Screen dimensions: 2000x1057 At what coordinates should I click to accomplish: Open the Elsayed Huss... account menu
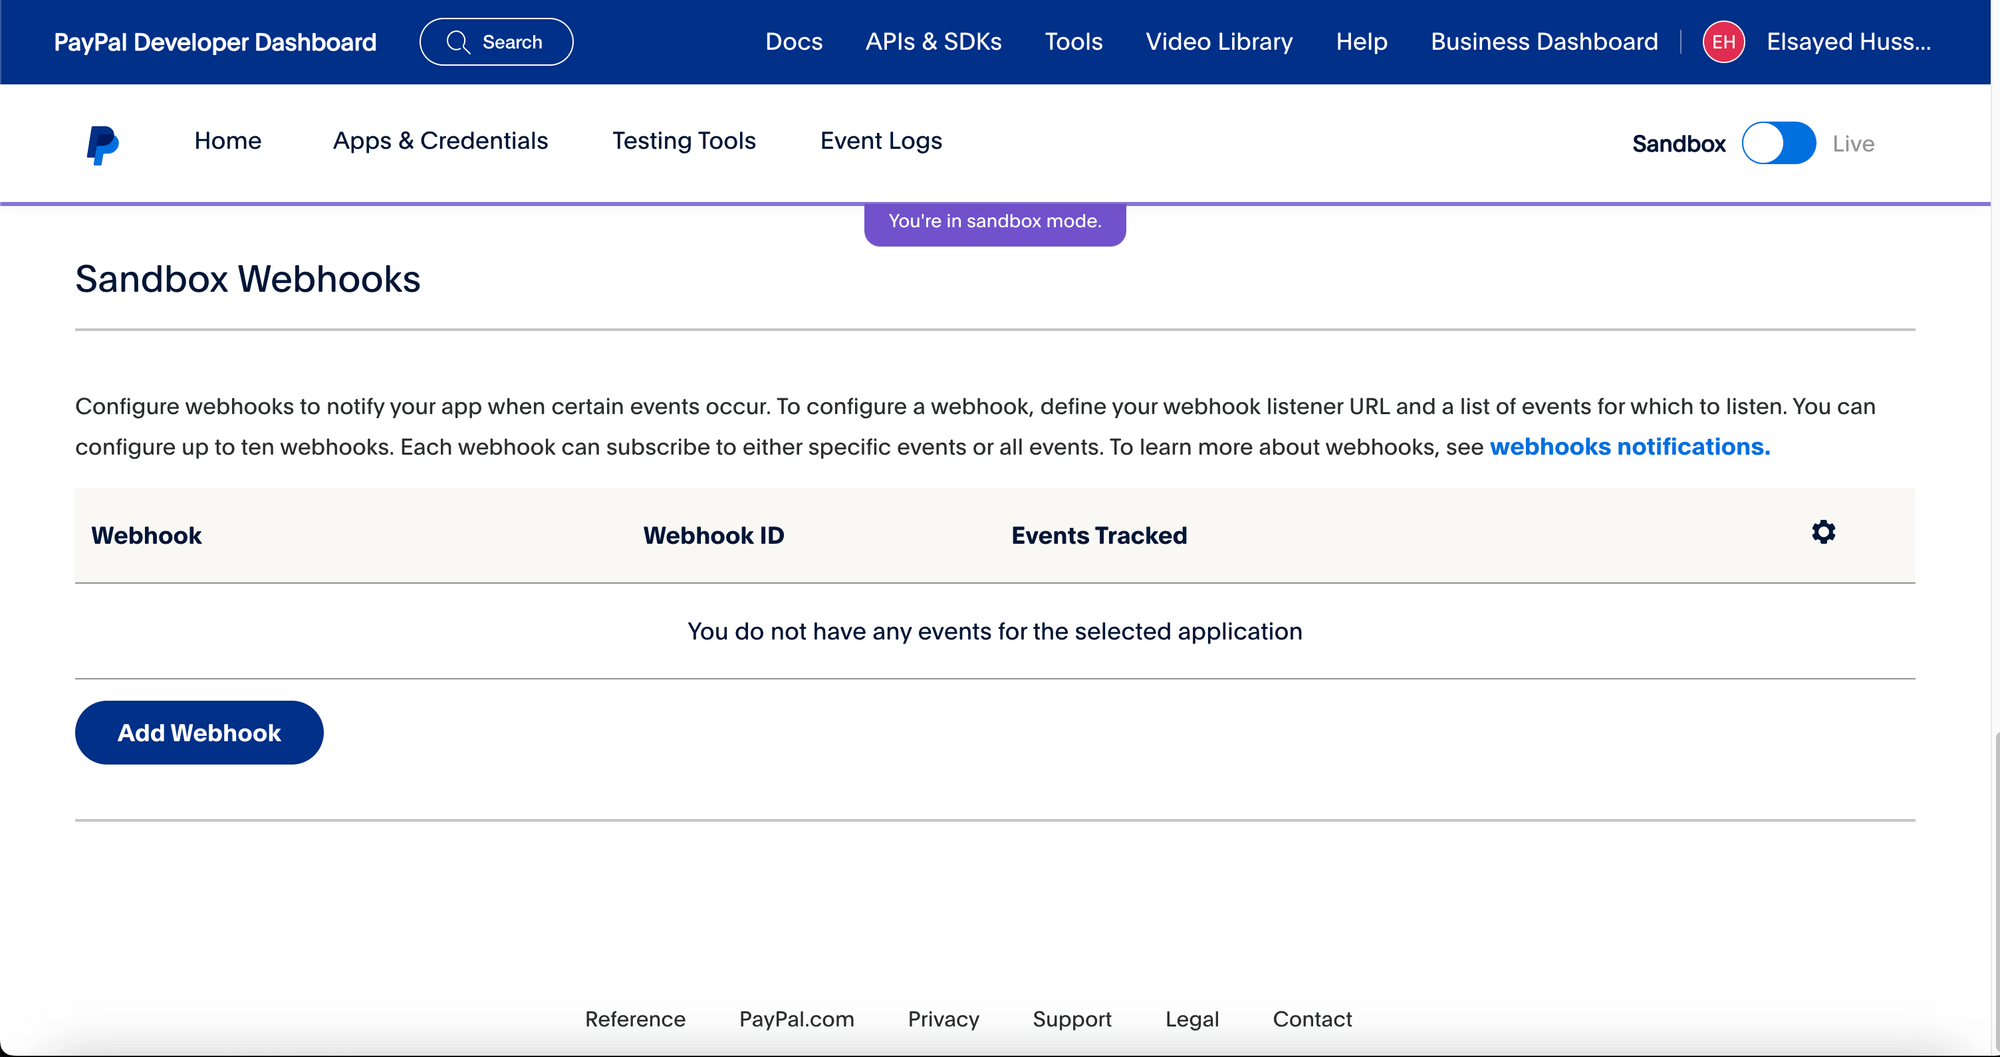point(1848,42)
